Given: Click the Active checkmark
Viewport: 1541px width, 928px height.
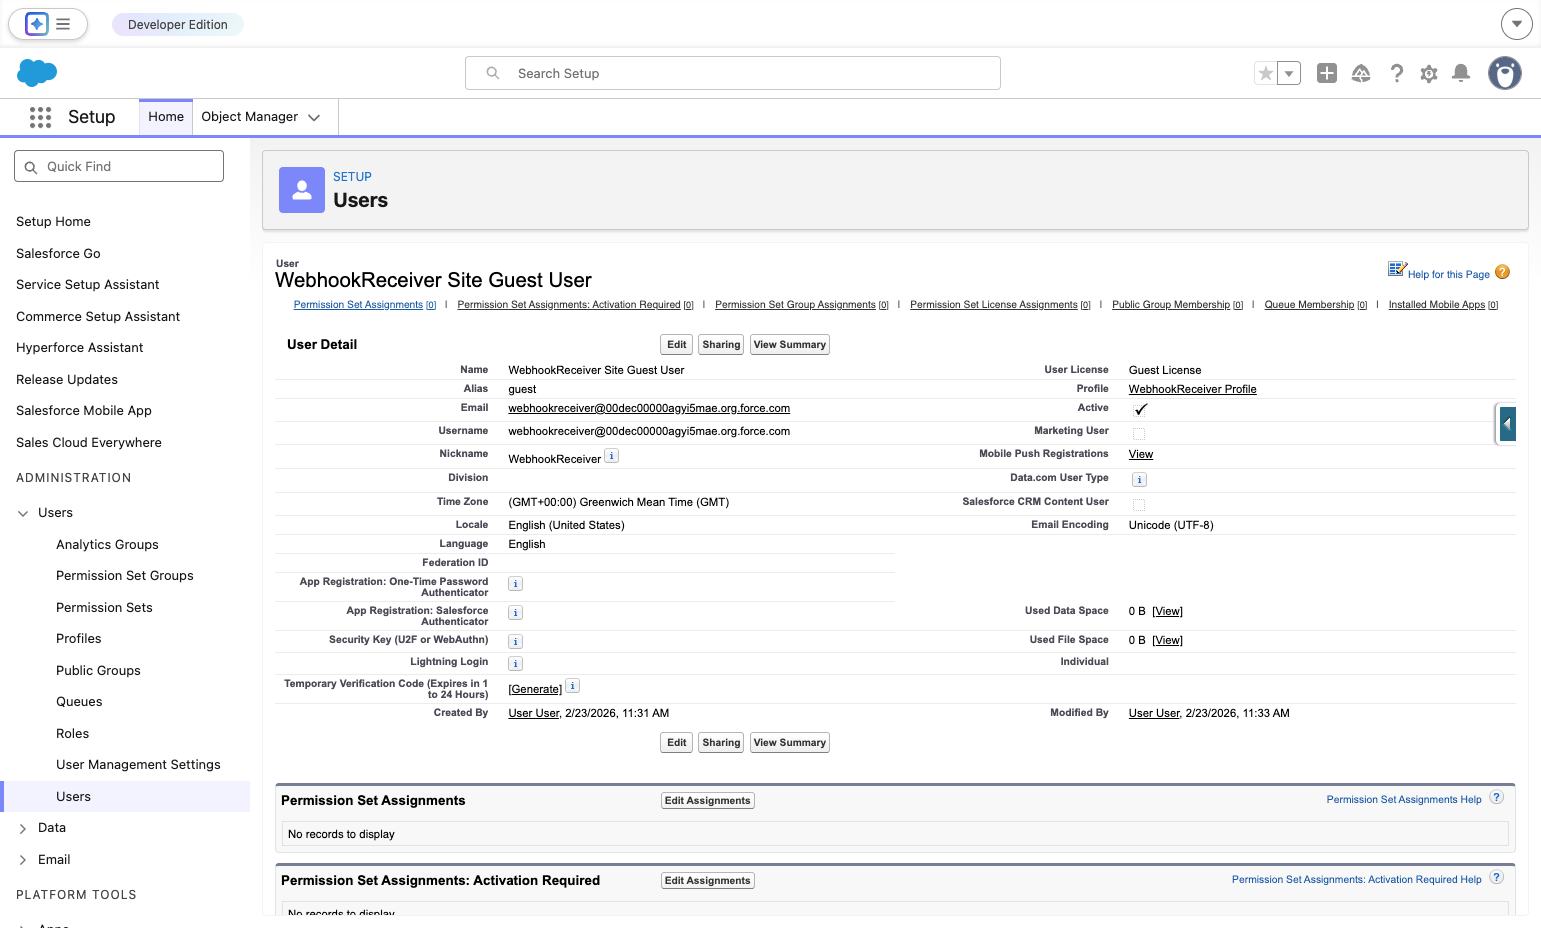Looking at the screenshot, I should click(1140, 409).
